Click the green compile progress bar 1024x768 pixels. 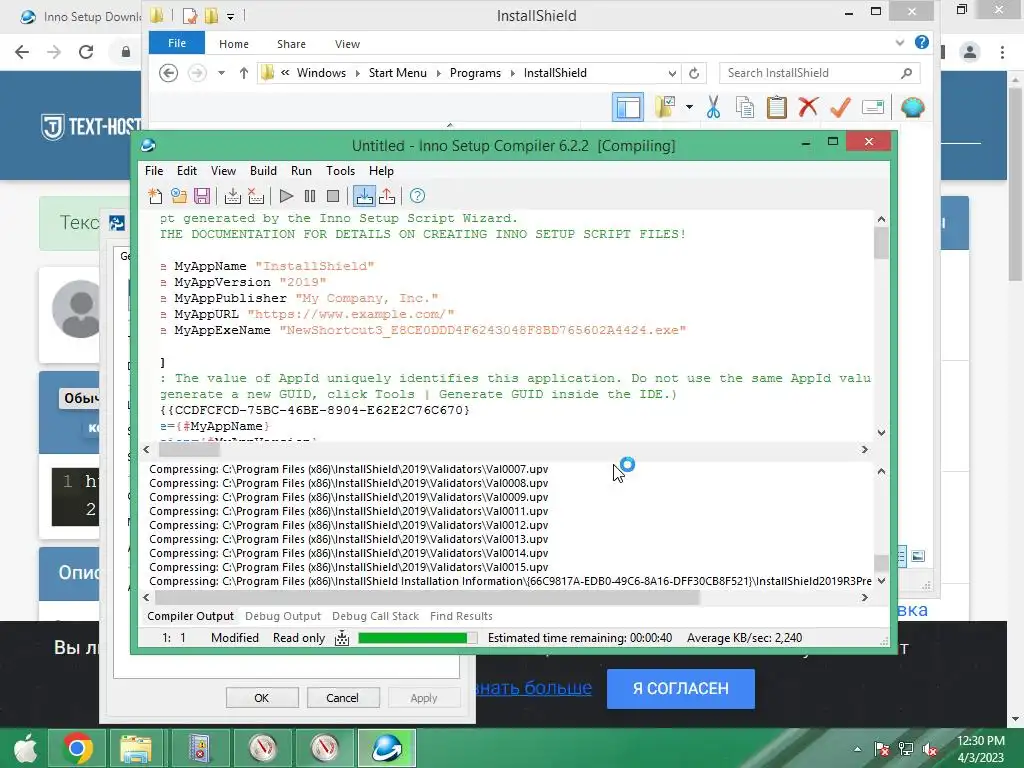(x=417, y=638)
